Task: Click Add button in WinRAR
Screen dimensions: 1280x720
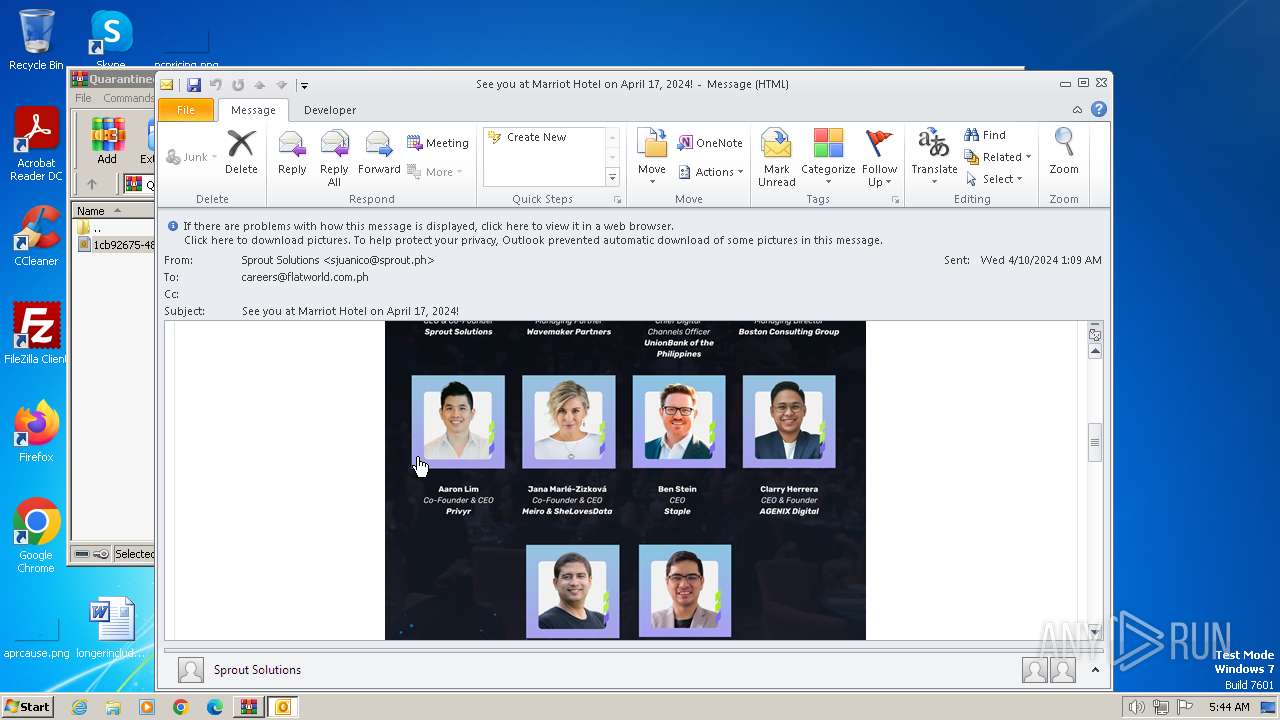Action: click(x=107, y=141)
